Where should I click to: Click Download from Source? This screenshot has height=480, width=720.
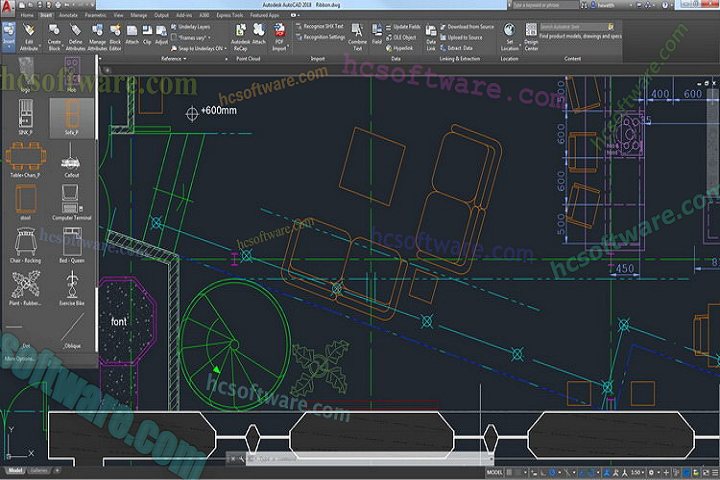point(467,27)
